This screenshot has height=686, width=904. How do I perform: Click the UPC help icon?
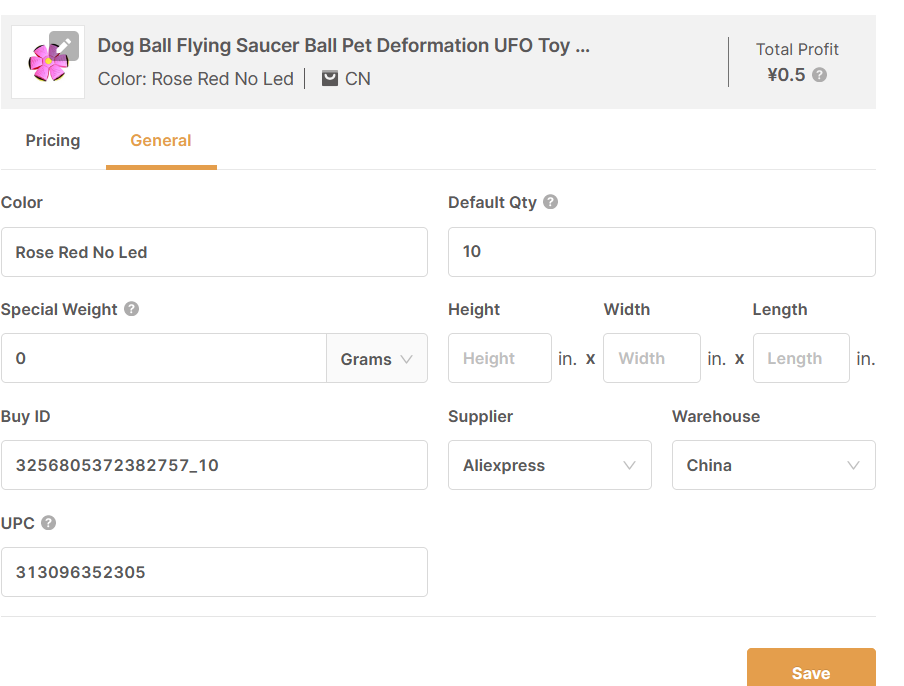[49, 523]
